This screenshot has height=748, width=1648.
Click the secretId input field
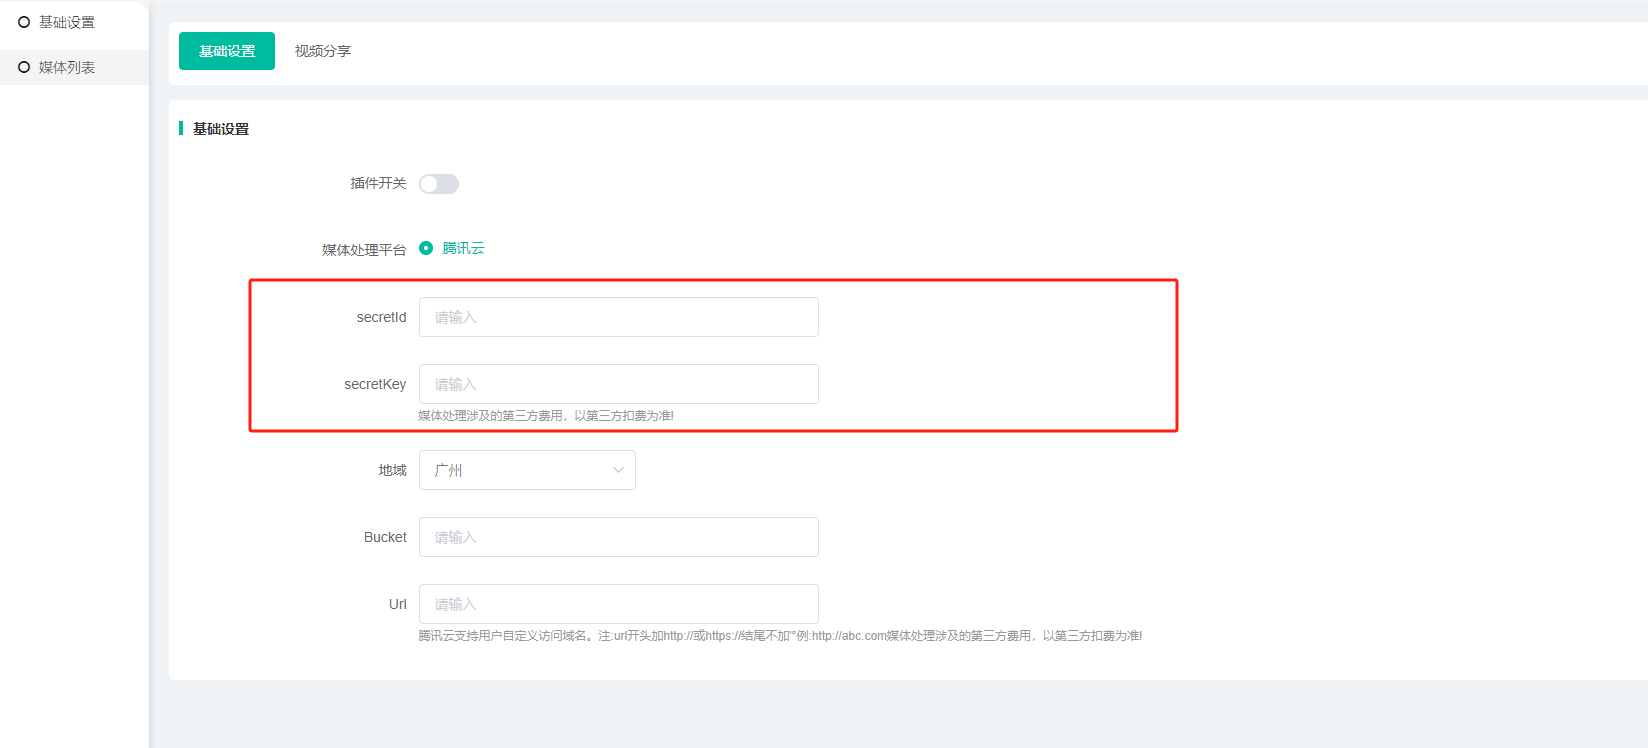pos(619,317)
